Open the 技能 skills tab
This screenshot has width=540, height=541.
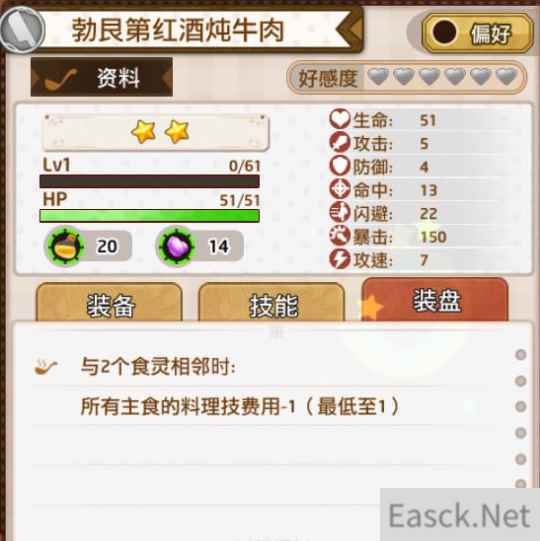coord(272,304)
